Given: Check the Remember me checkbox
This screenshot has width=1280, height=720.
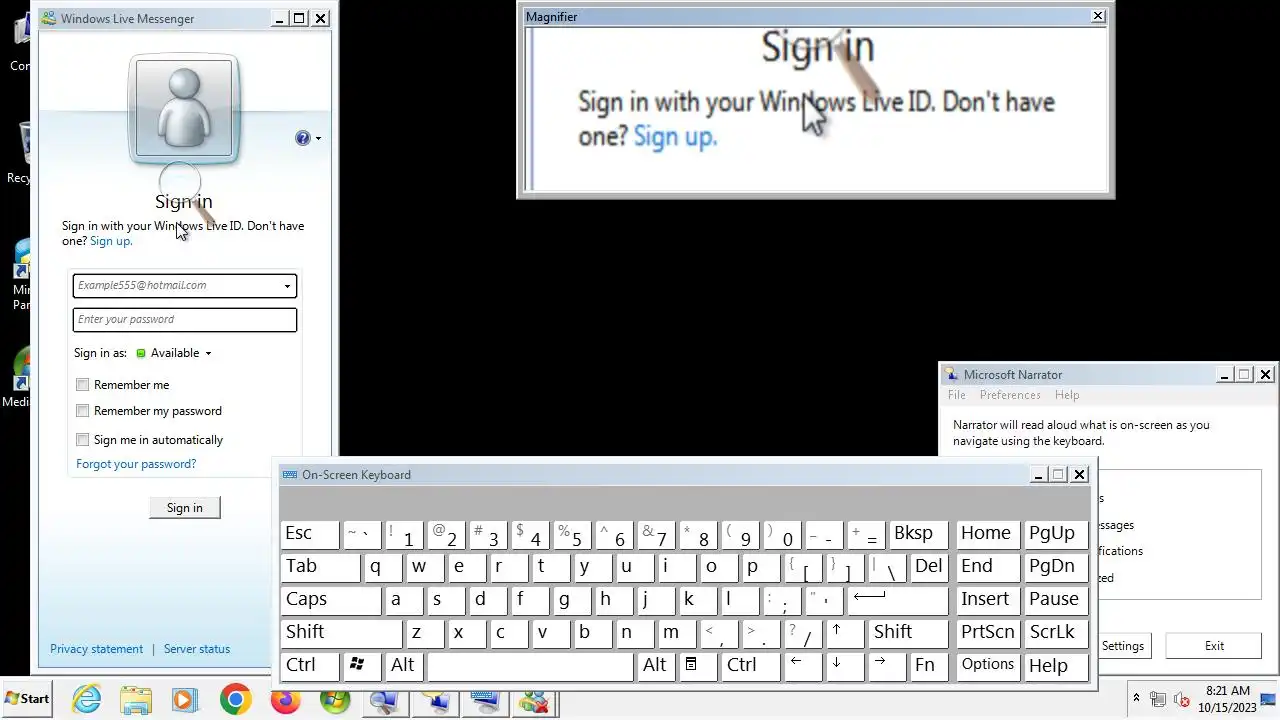Looking at the screenshot, I should tap(83, 385).
